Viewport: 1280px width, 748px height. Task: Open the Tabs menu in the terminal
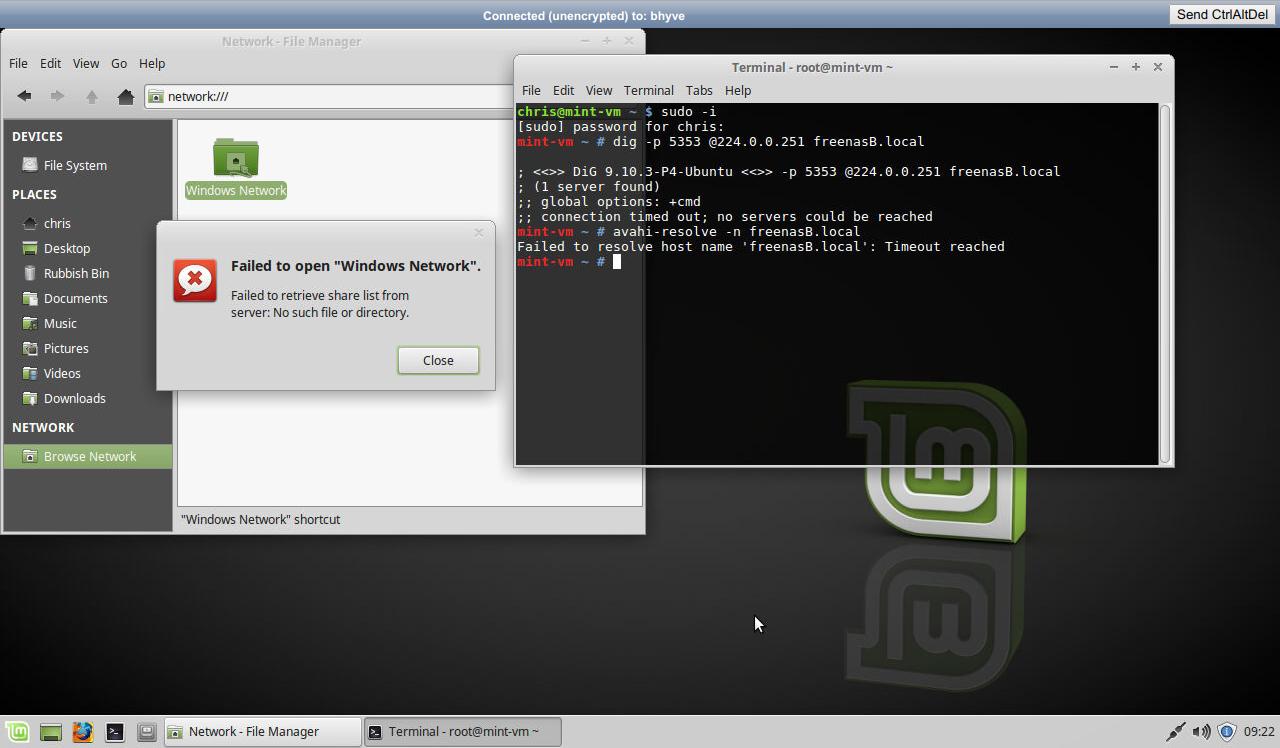(x=699, y=90)
